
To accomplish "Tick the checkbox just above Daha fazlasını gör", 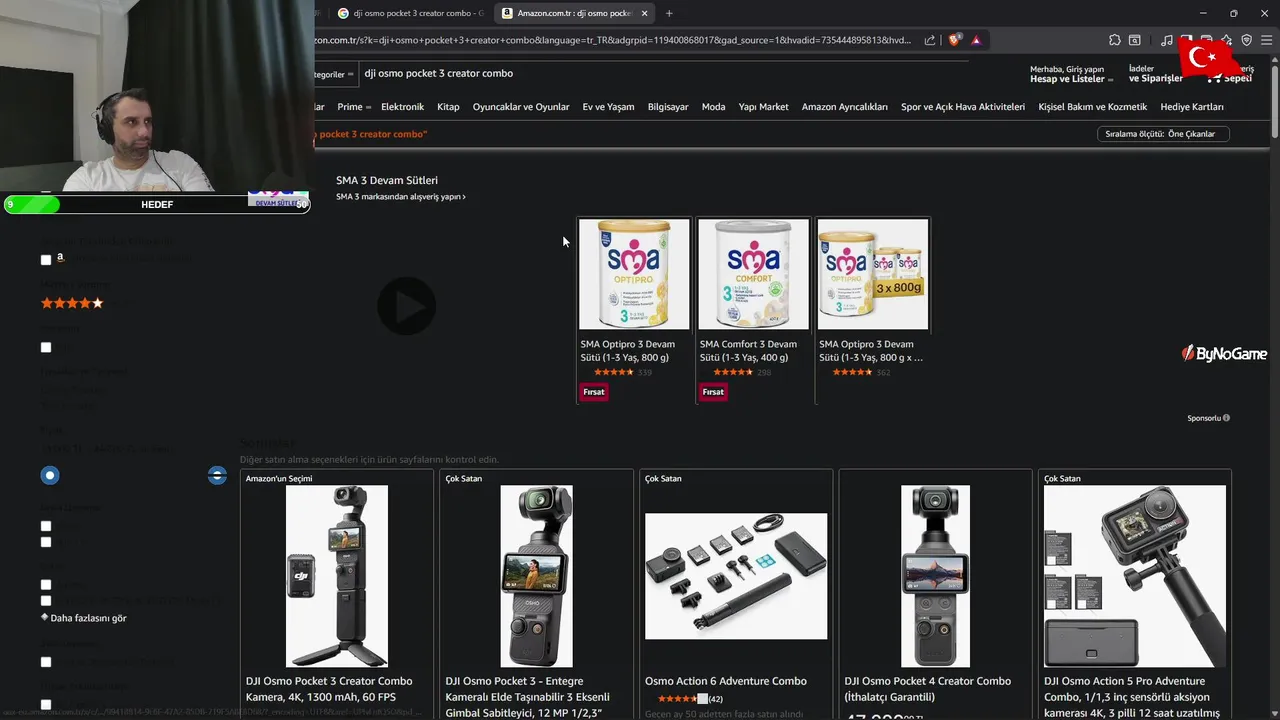I will [46, 601].
